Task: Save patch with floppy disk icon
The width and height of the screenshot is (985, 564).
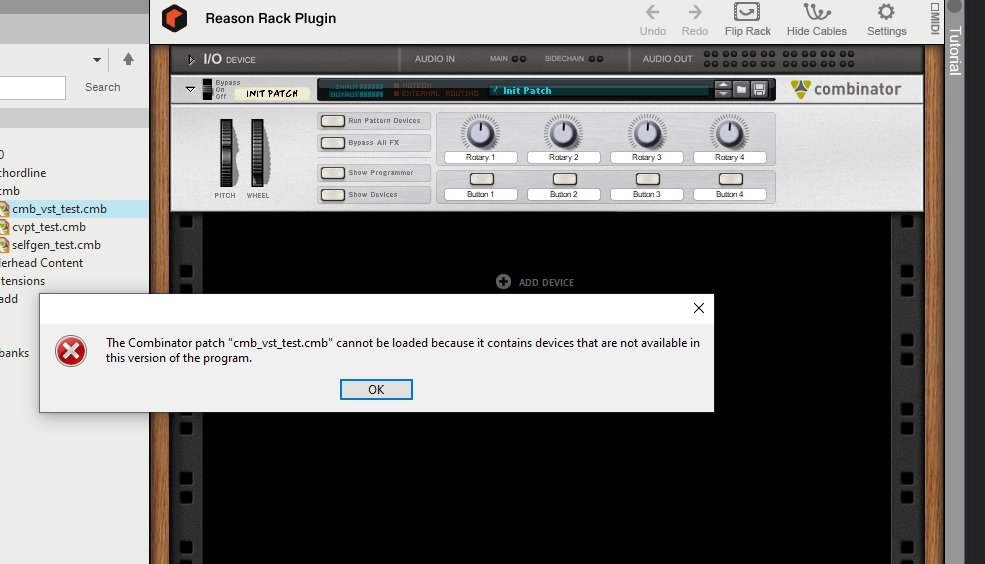Action: coord(759,89)
